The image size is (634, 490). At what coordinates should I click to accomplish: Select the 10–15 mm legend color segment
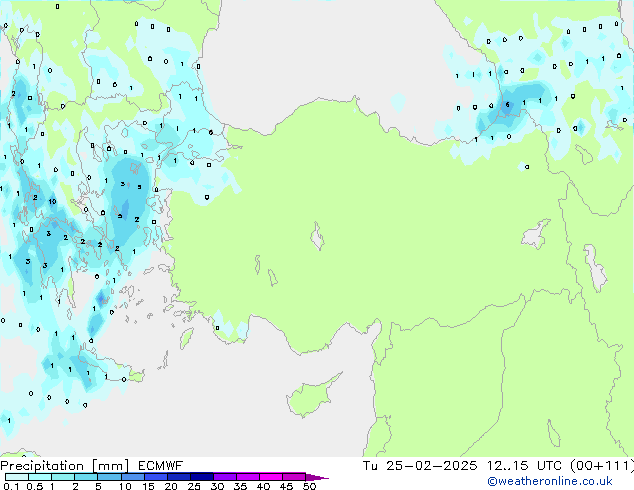pos(132,477)
